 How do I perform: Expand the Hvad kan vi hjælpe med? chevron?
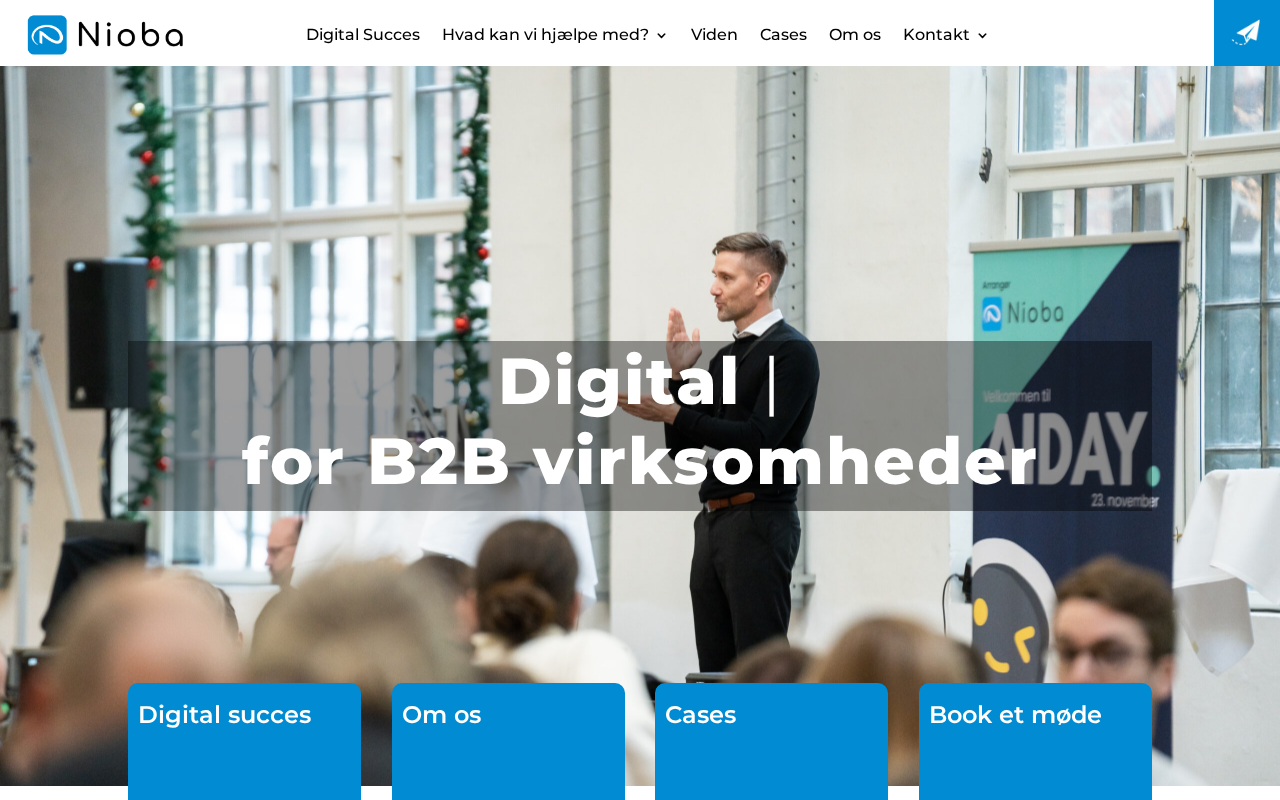tap(661, 36)
